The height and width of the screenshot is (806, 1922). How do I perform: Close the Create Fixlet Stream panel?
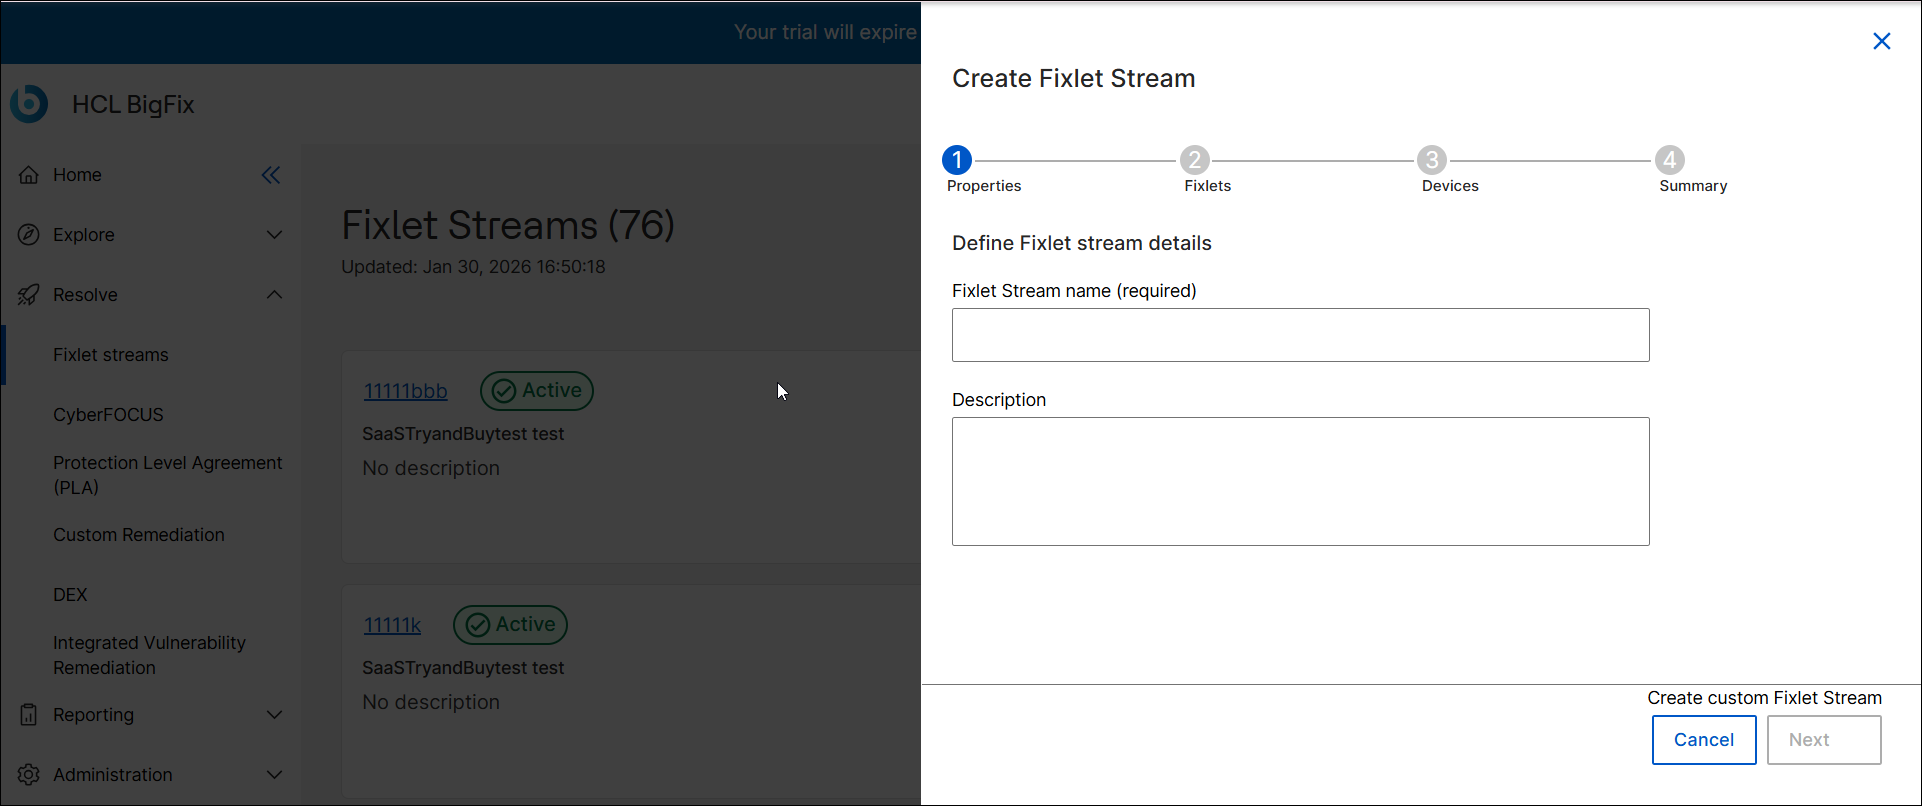[1881, 41]
